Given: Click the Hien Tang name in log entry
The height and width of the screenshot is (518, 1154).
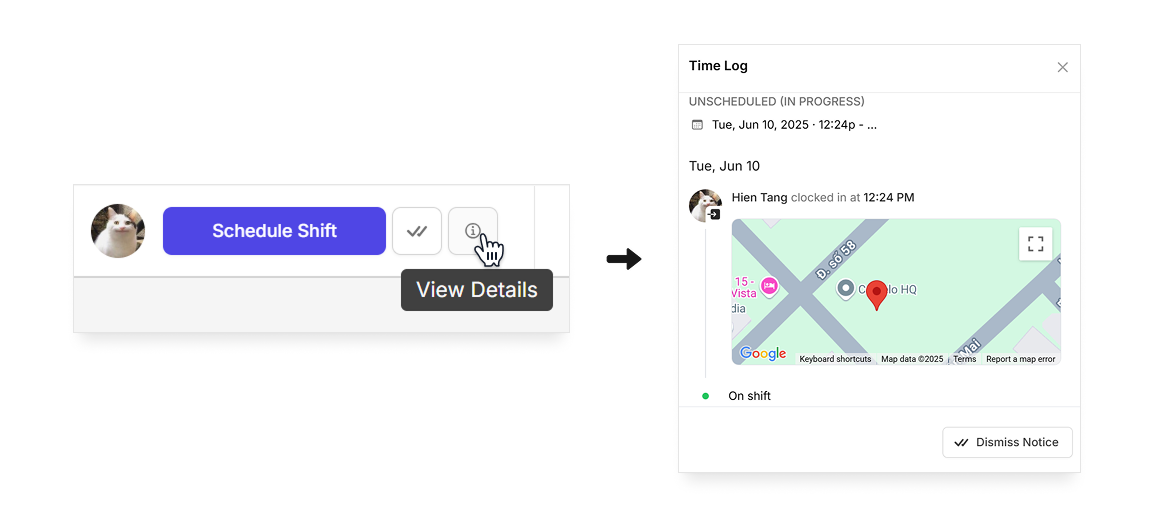Looking at the screenshot, I should coord(760,197).
